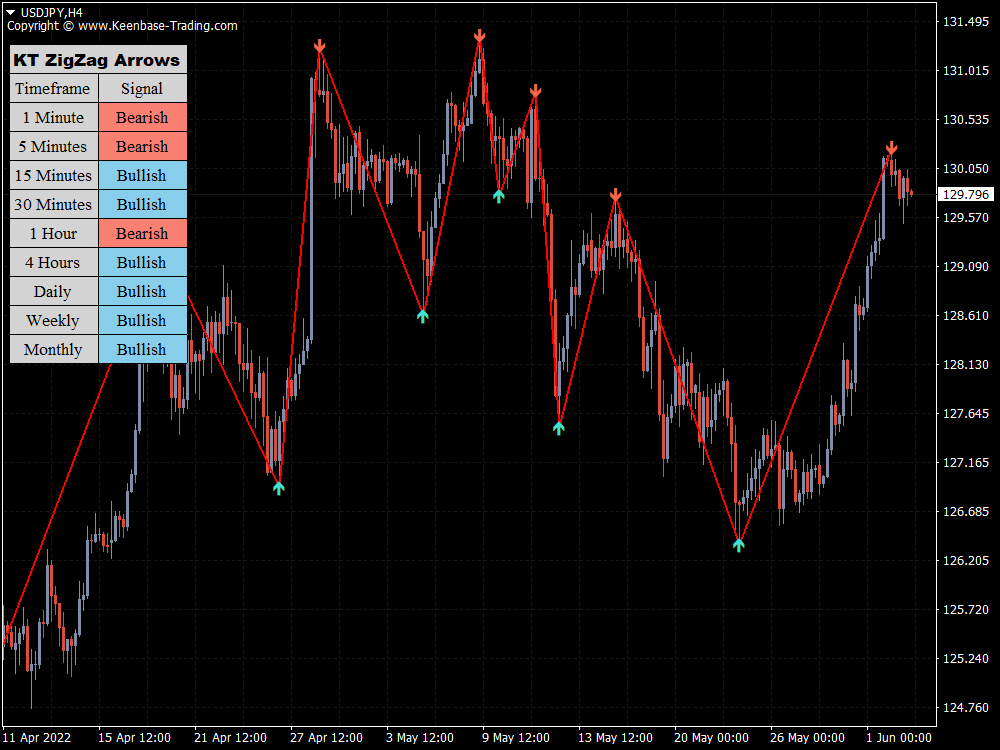Click the 126.205 price axis label

pyautogui.click(x=966, y=561)
